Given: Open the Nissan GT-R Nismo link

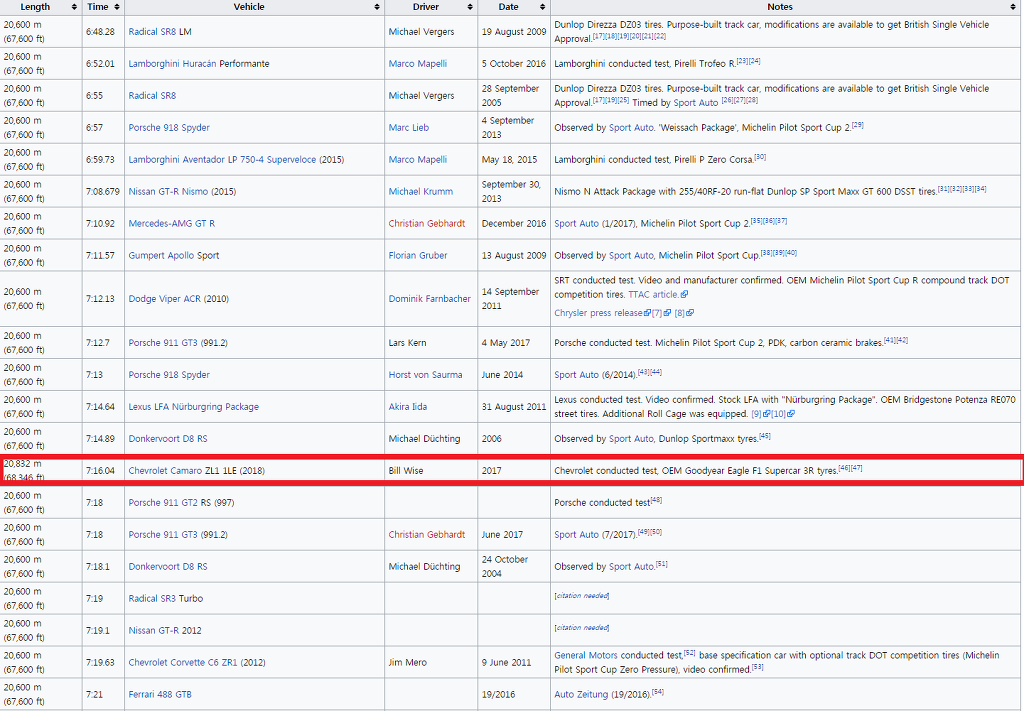Looking at the screenshot, I should [168, 191].
